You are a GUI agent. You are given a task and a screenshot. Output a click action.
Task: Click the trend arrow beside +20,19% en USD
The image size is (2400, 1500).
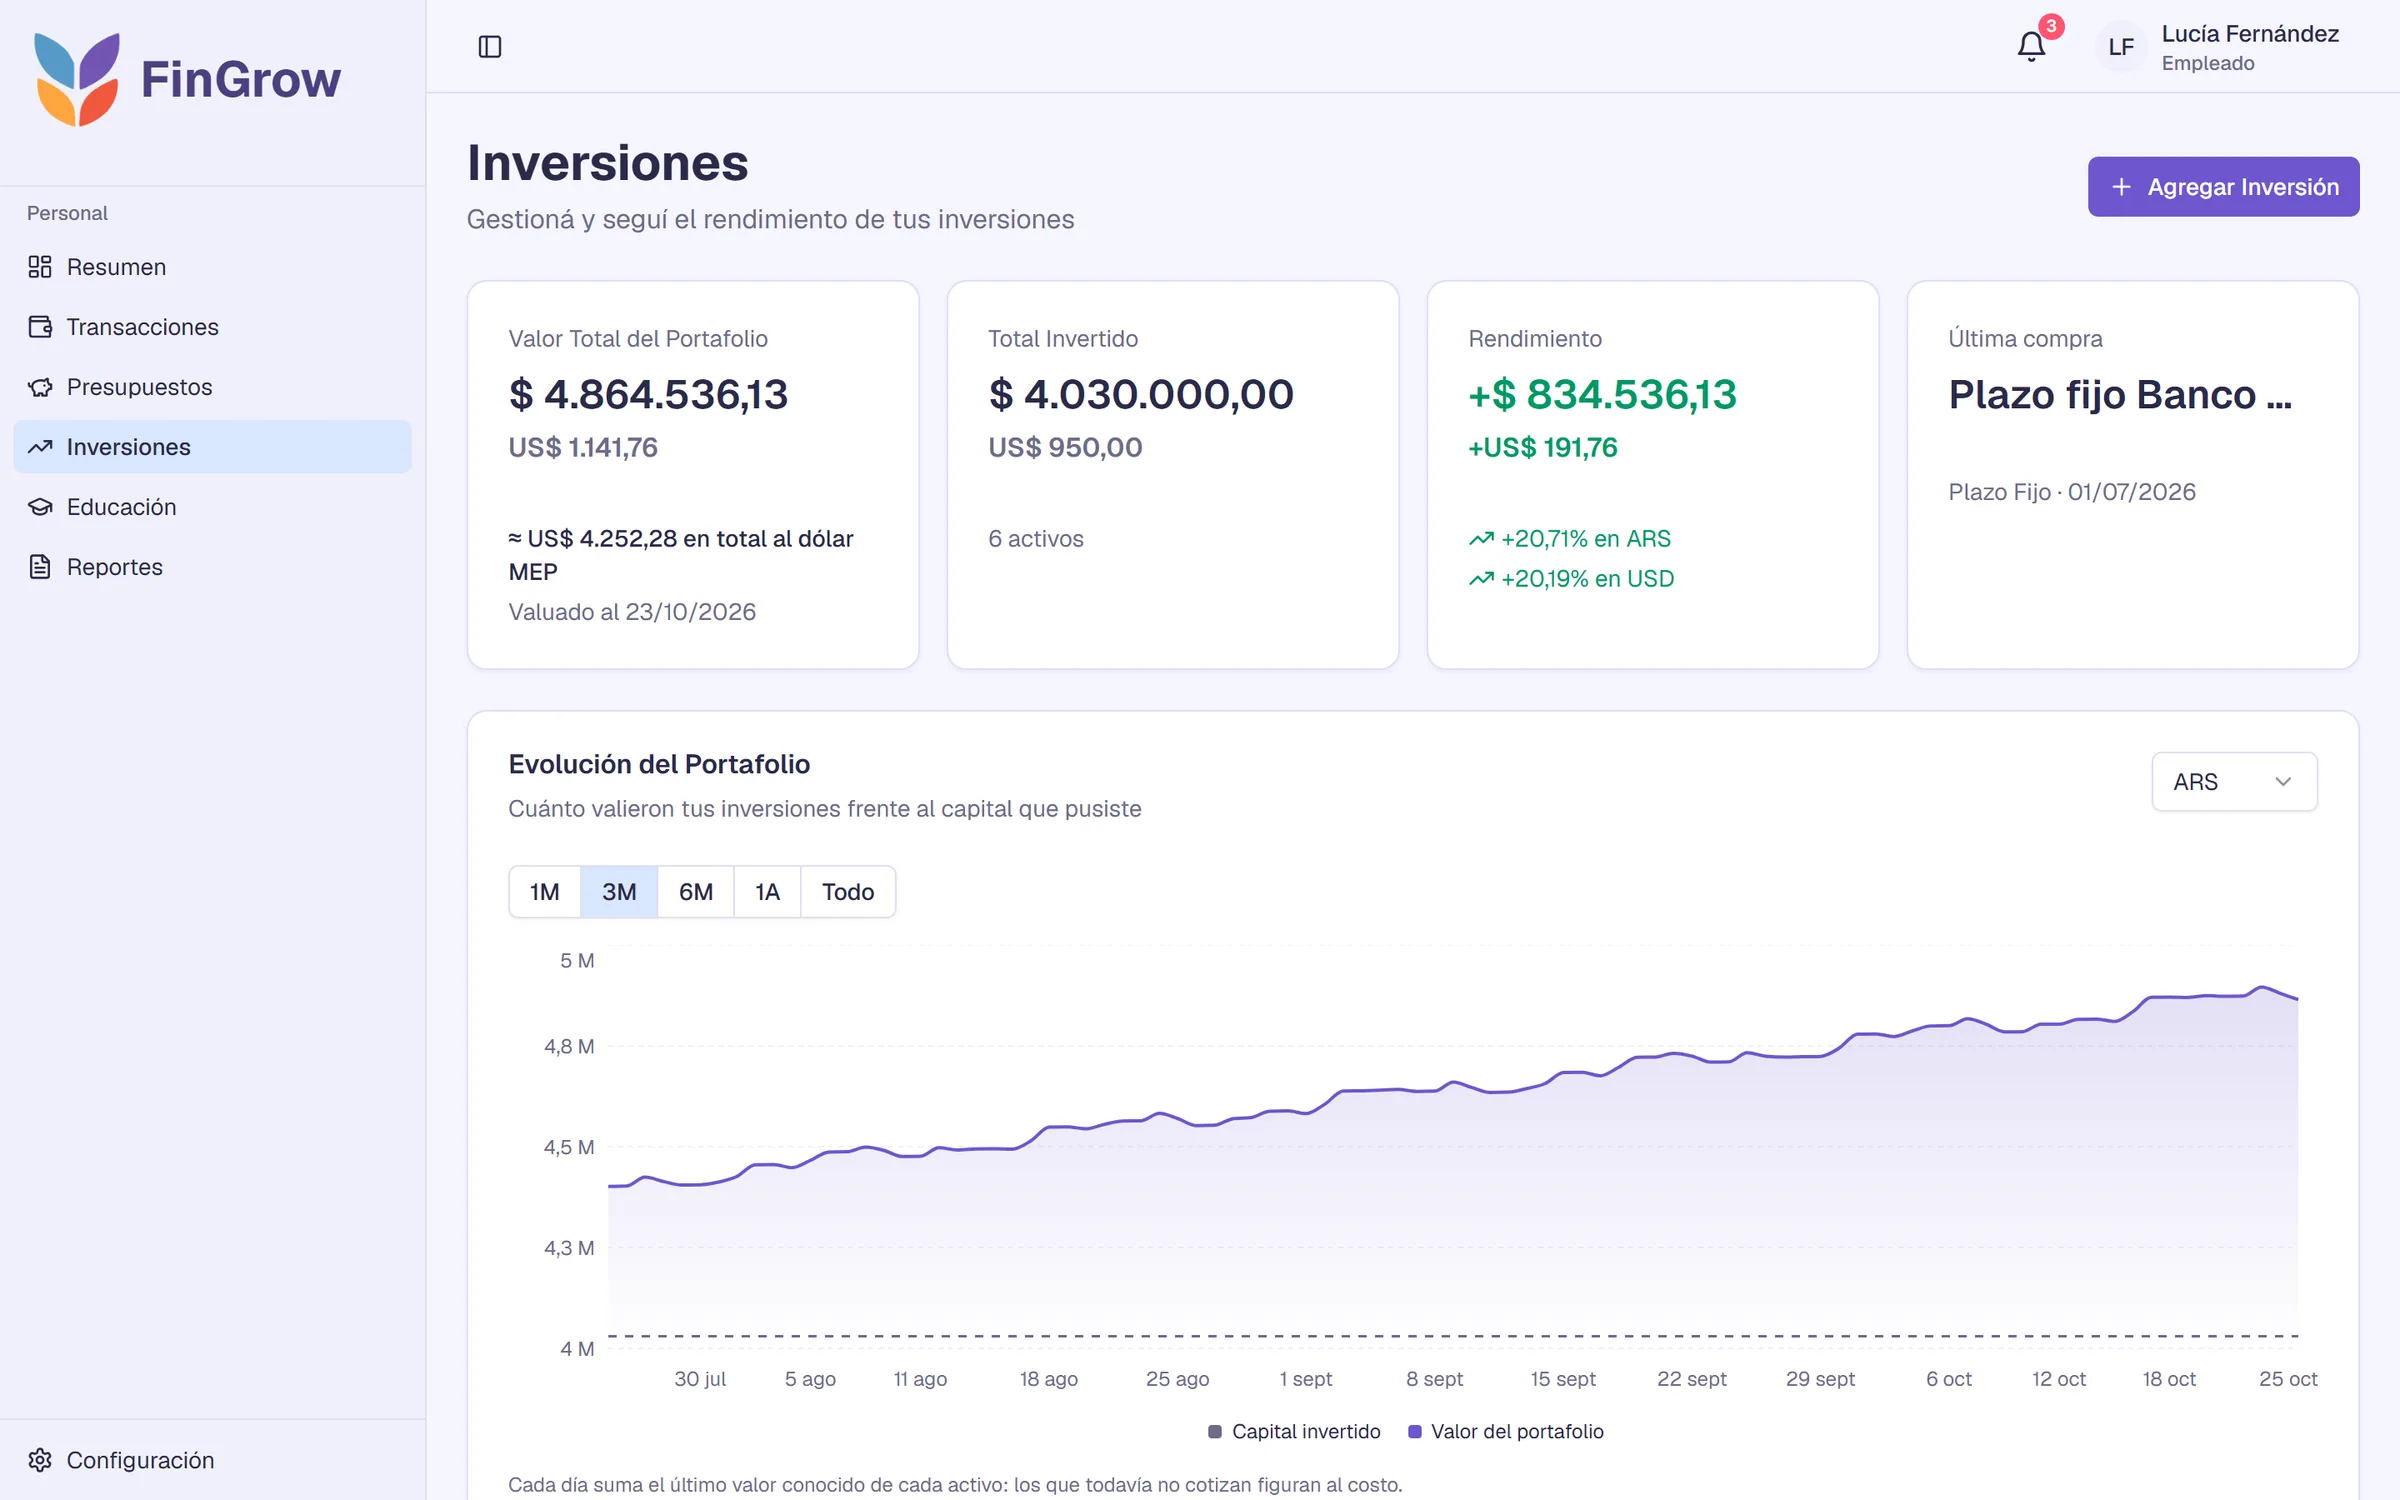pyautogui.click(x=1481, y=579)
